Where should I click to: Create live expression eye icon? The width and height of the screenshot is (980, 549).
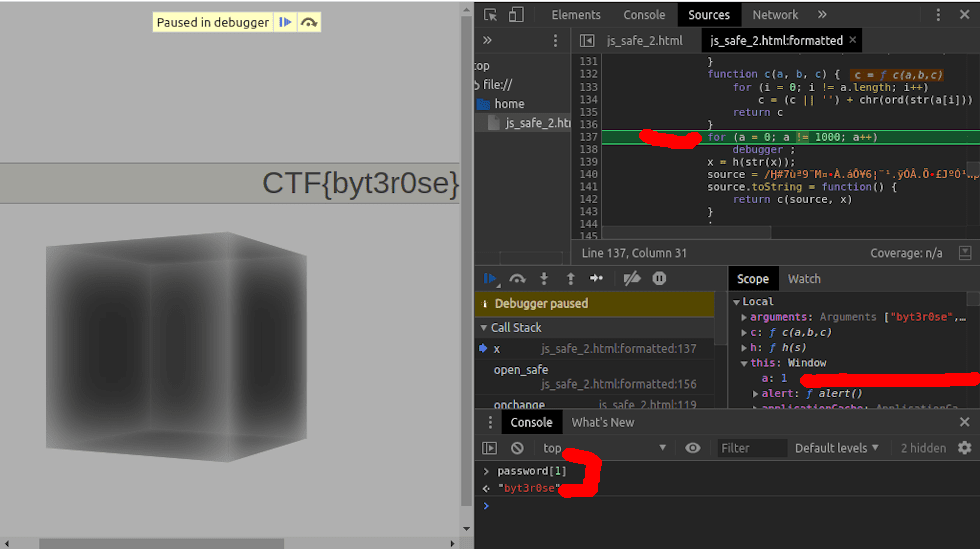point(692,448)
